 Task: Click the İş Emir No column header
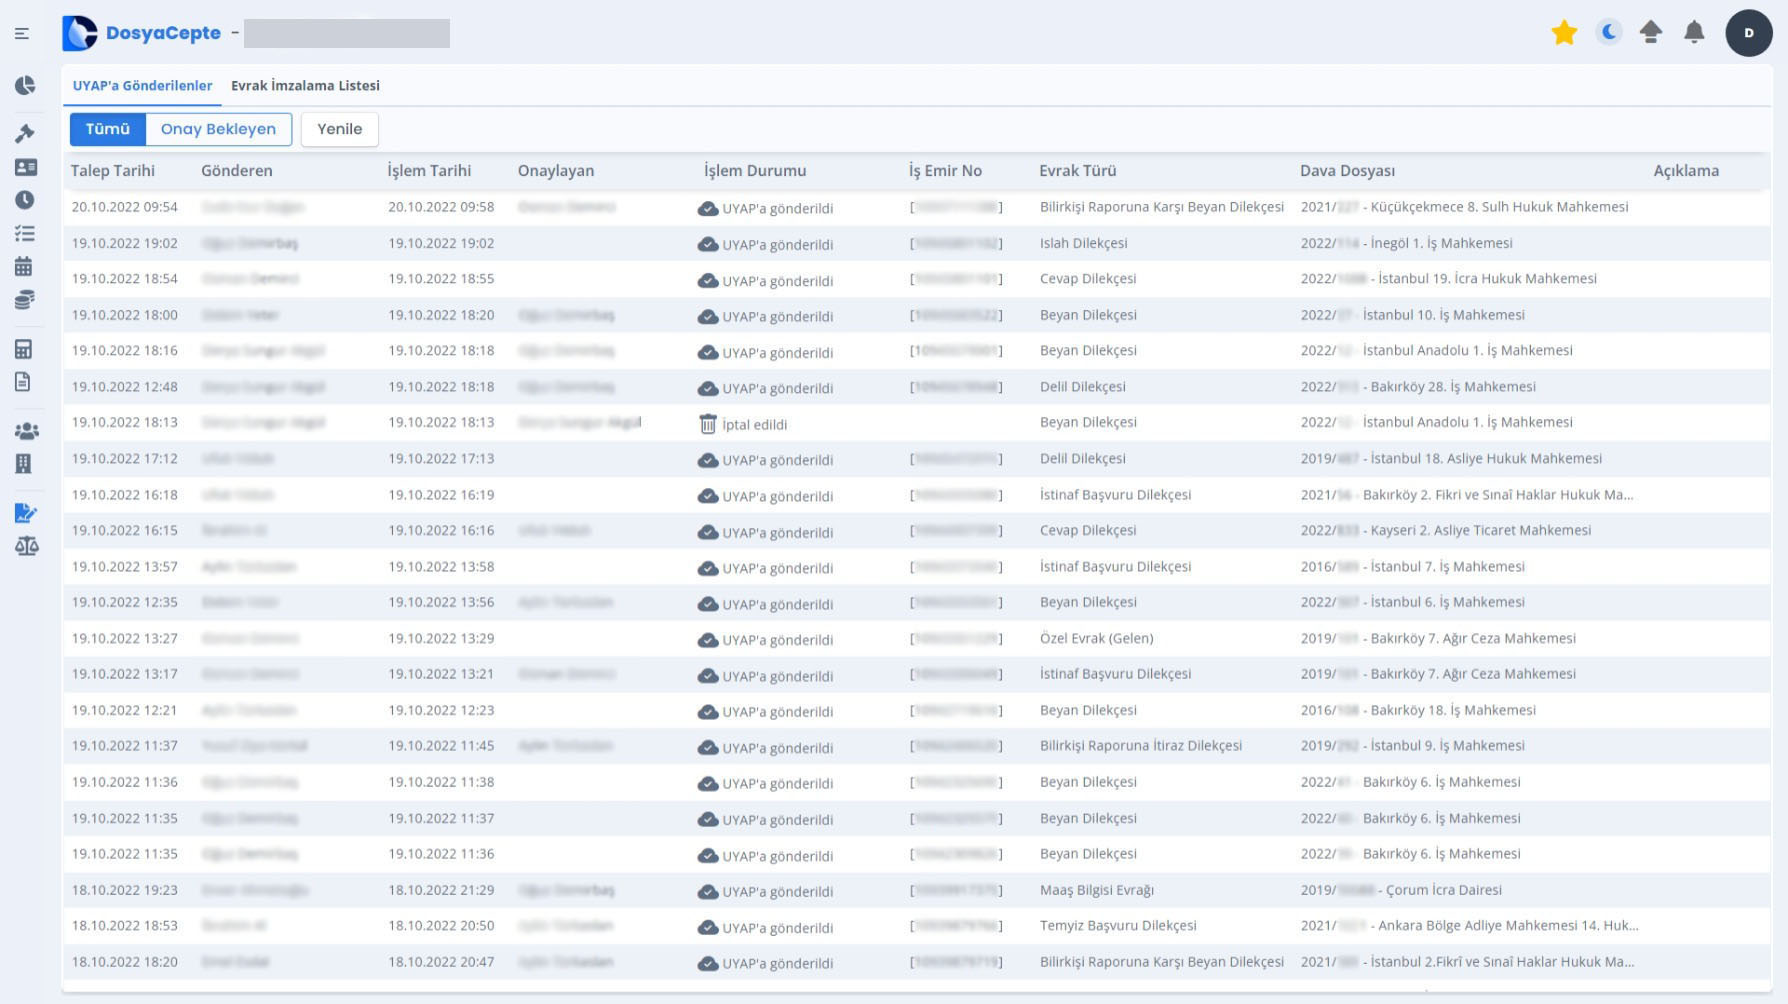(945, 171)
